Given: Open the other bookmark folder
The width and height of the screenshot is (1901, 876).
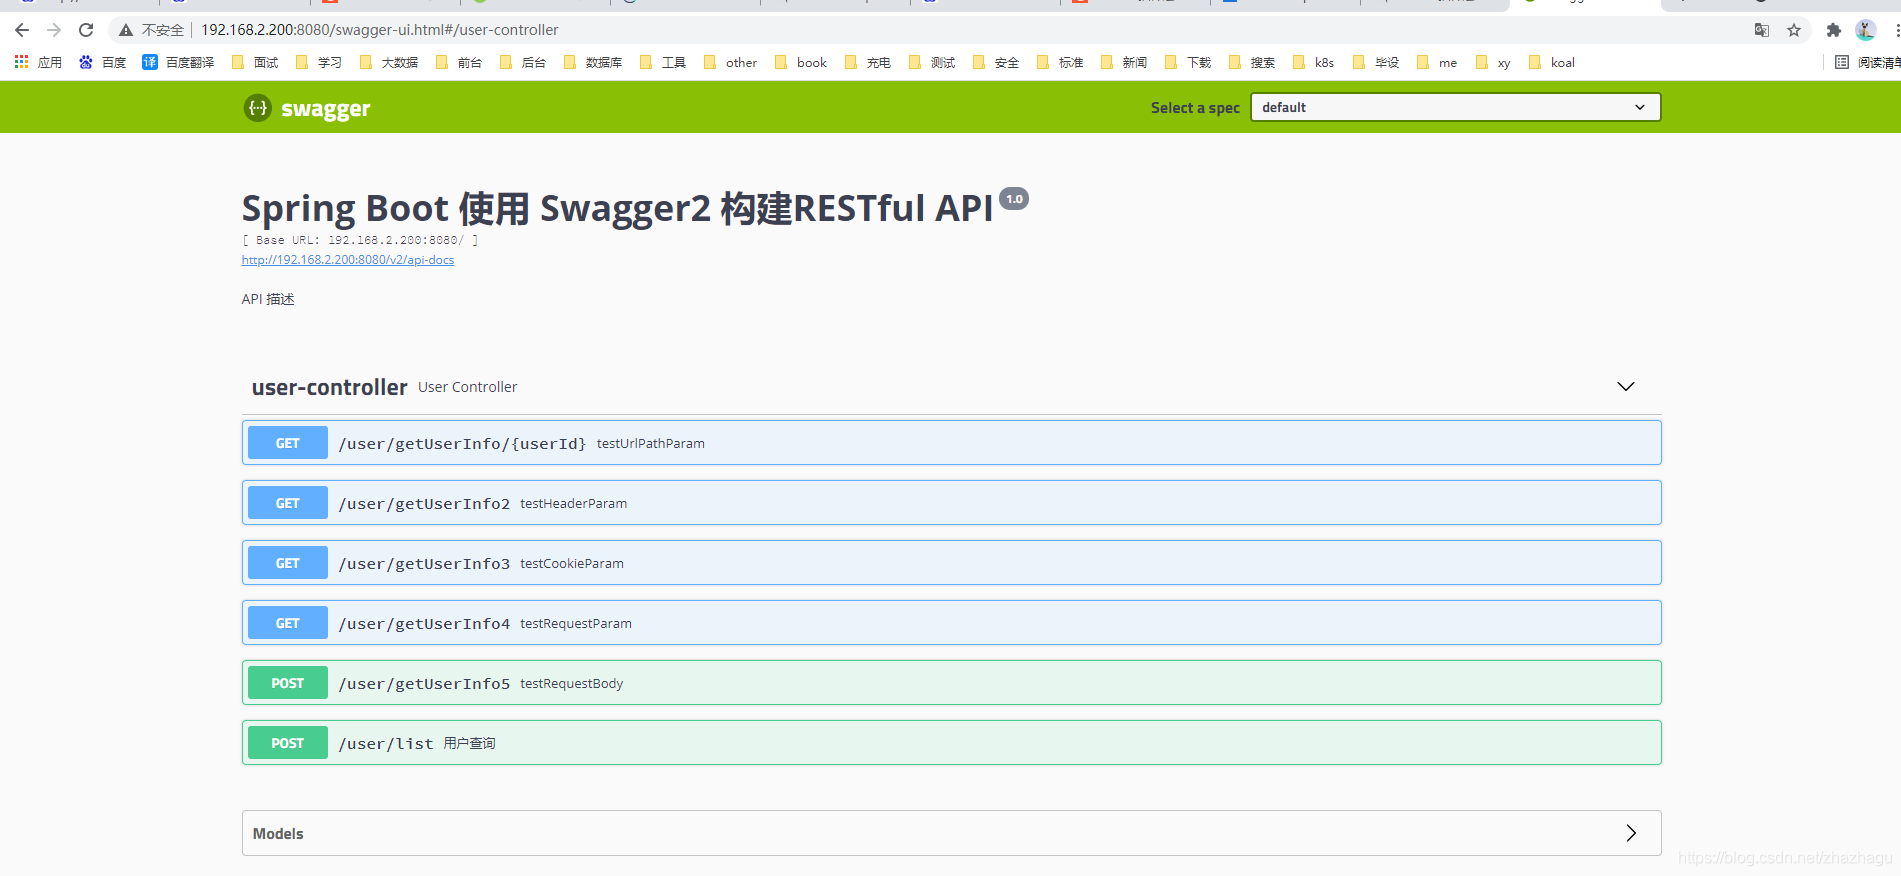Looking at the screenshot, I should click(731, 62).
